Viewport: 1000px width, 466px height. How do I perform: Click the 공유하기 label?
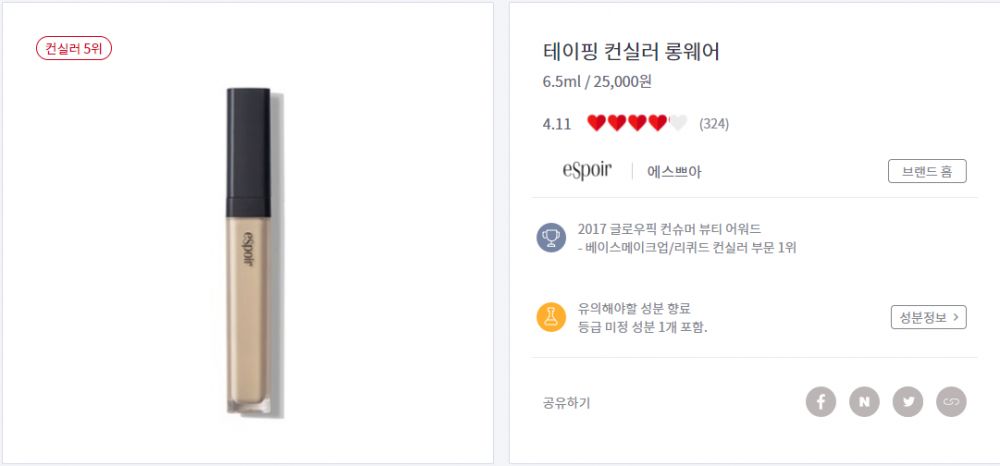[567, 403]
